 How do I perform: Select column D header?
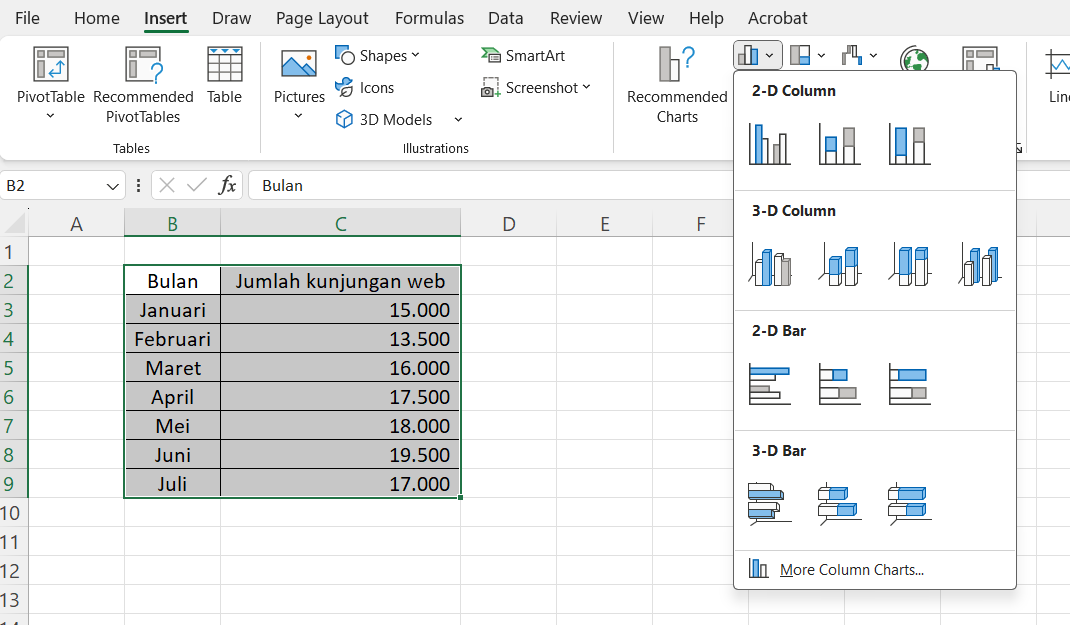point(508,223)
